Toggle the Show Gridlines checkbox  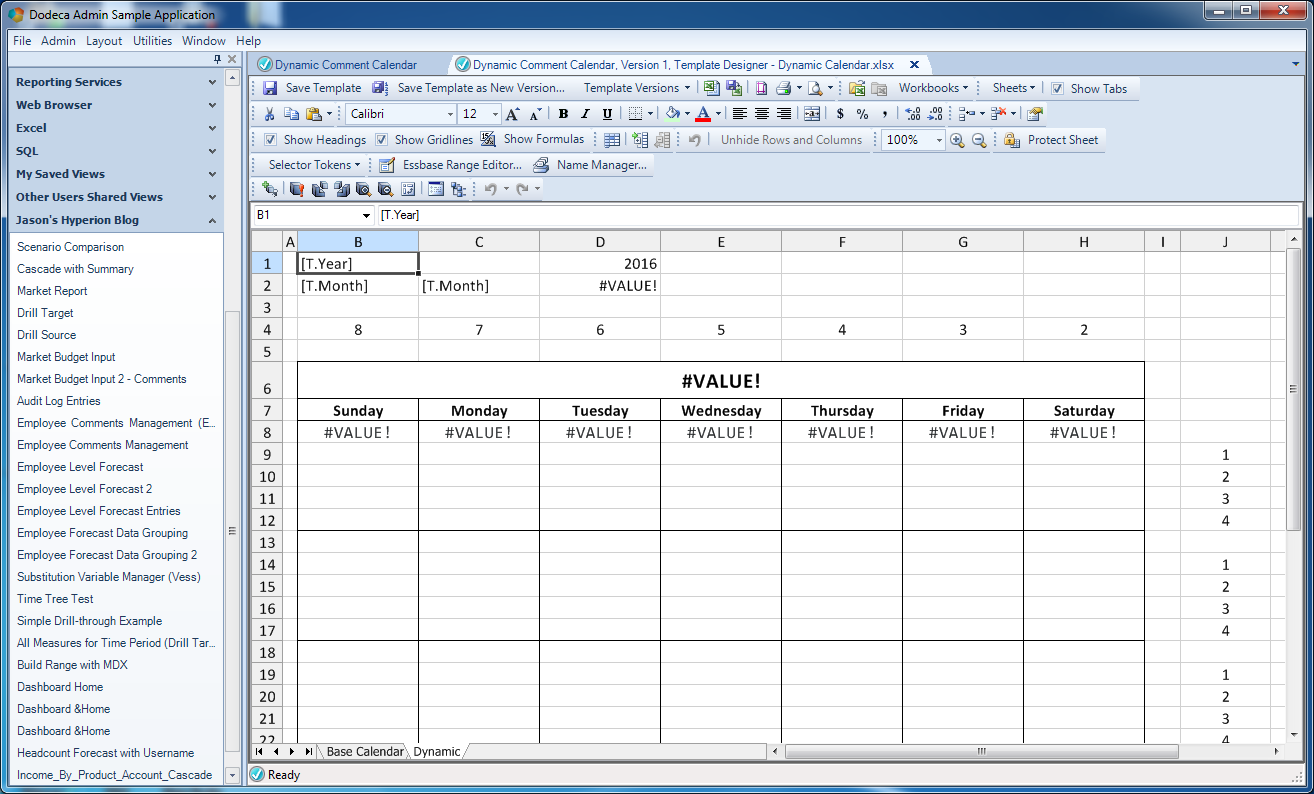[x=381, y=140]
